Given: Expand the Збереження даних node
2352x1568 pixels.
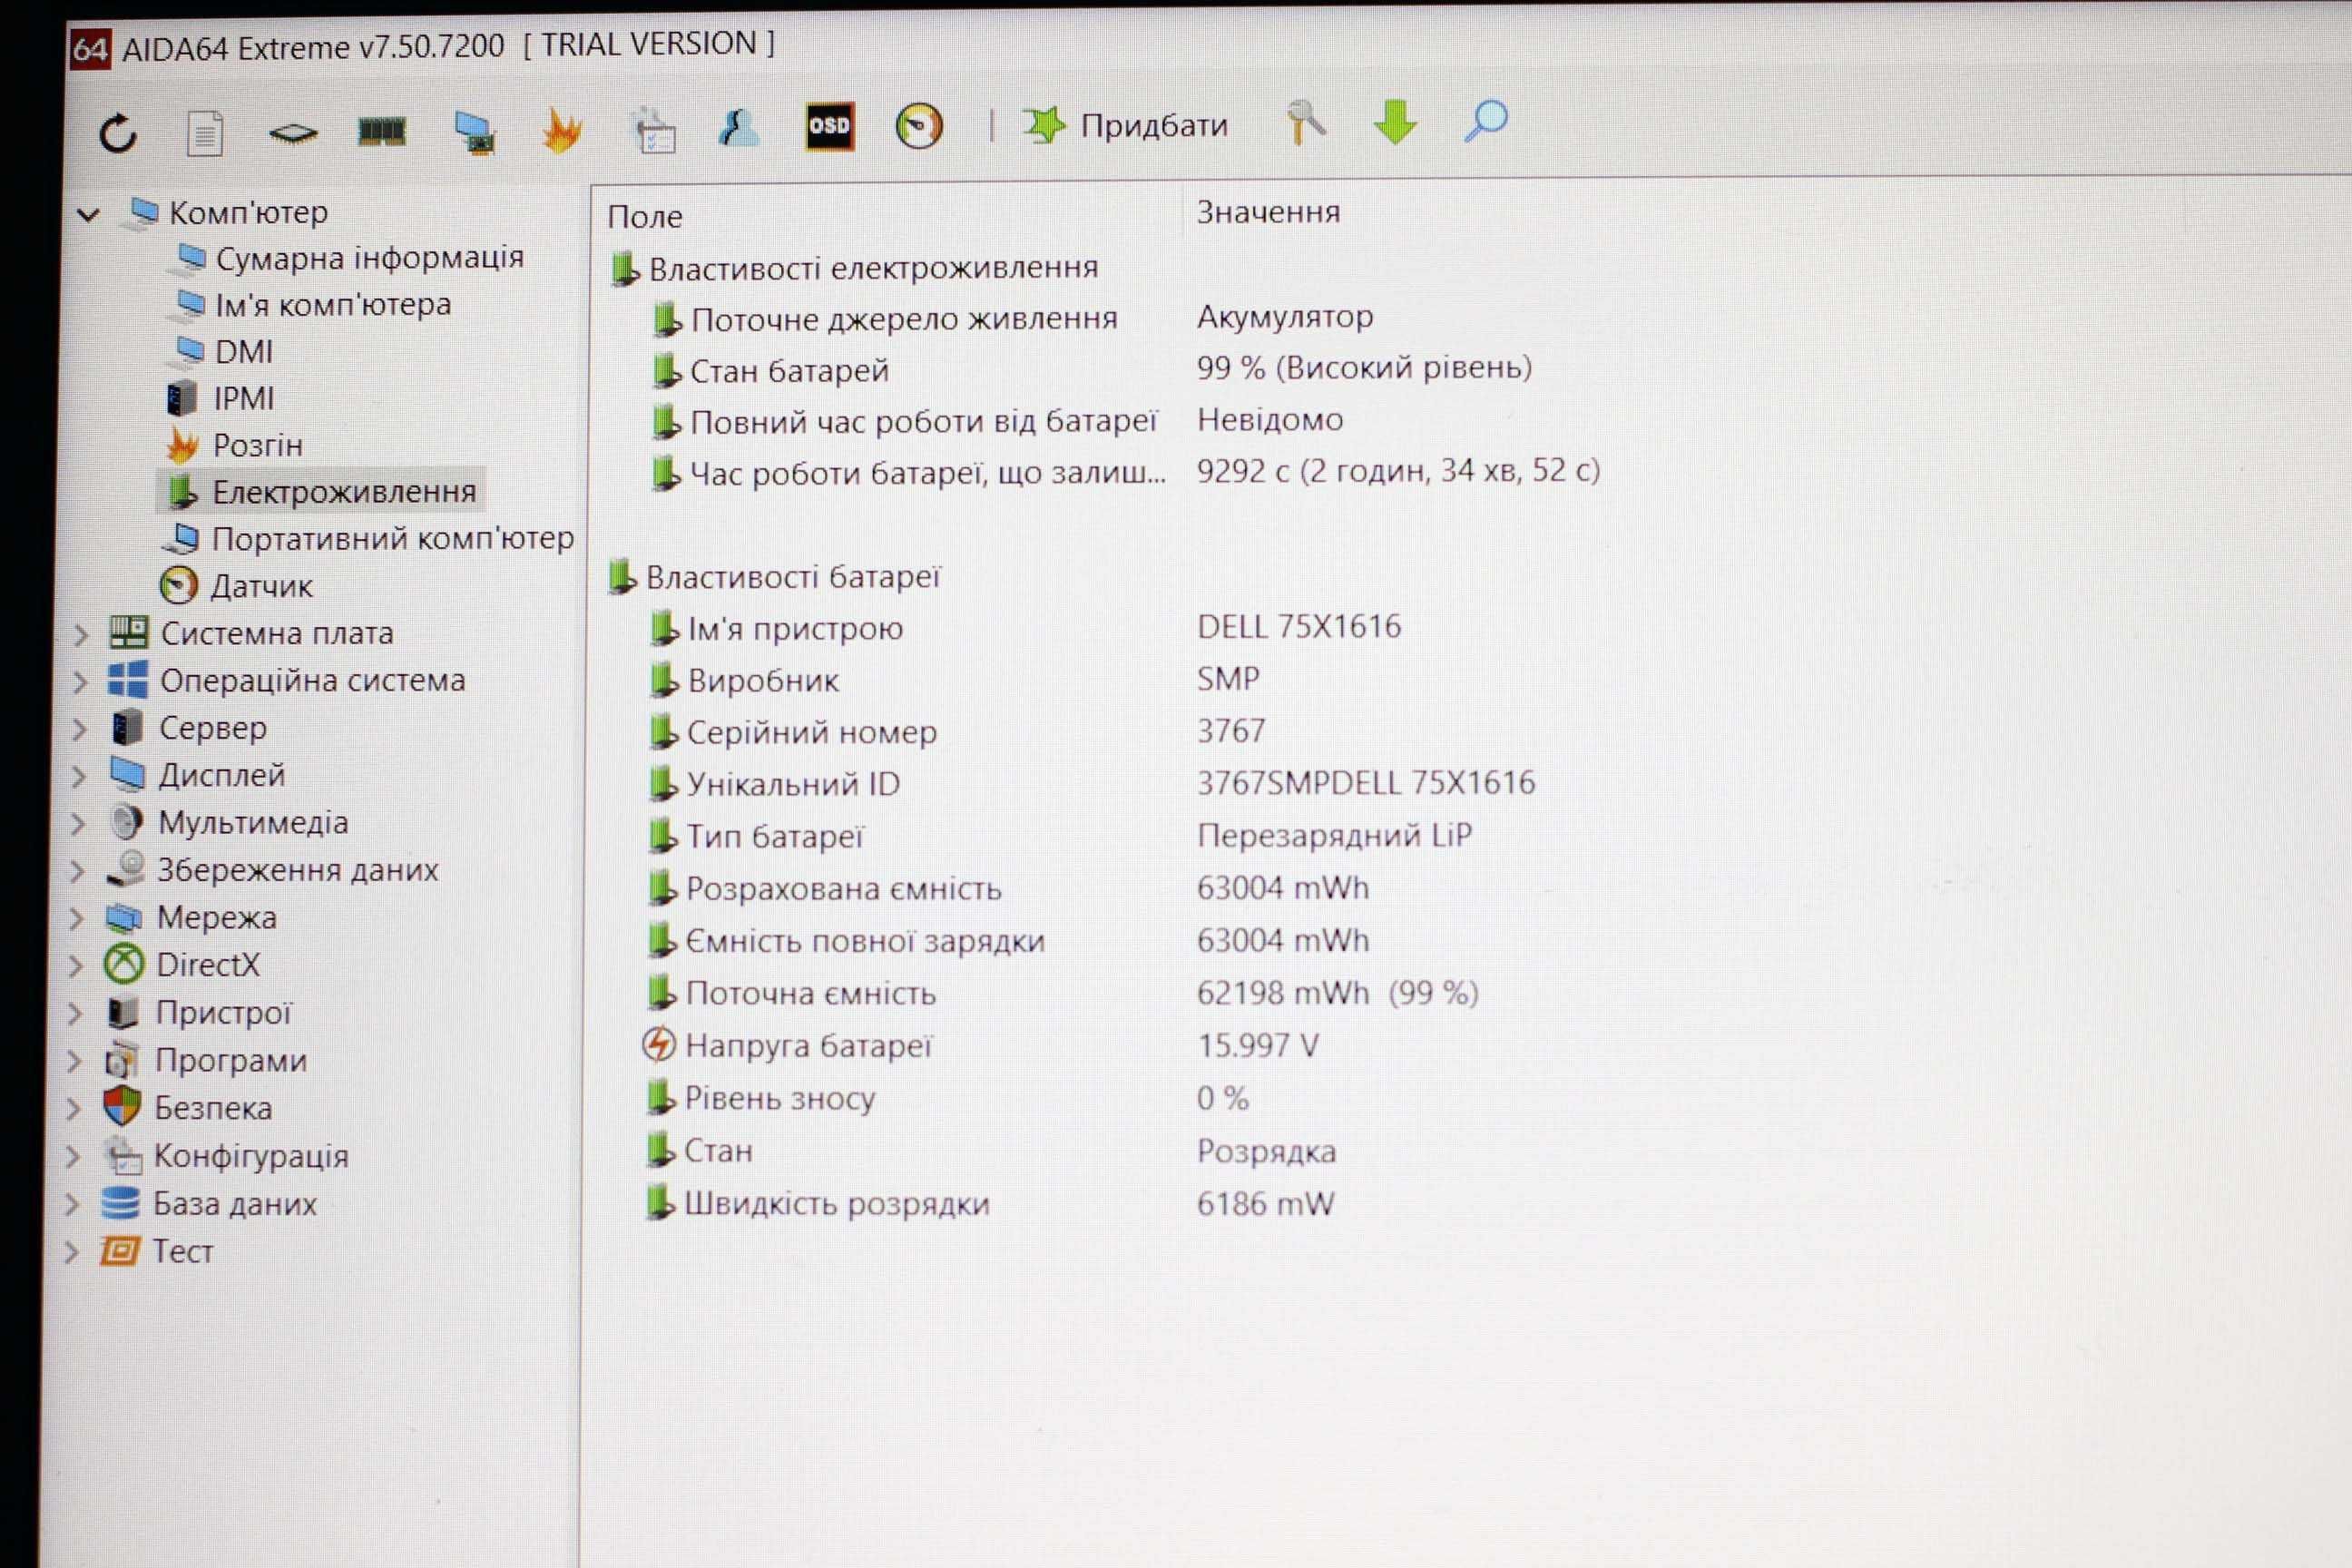Looking at the screenshot, I should click(77, 871).
